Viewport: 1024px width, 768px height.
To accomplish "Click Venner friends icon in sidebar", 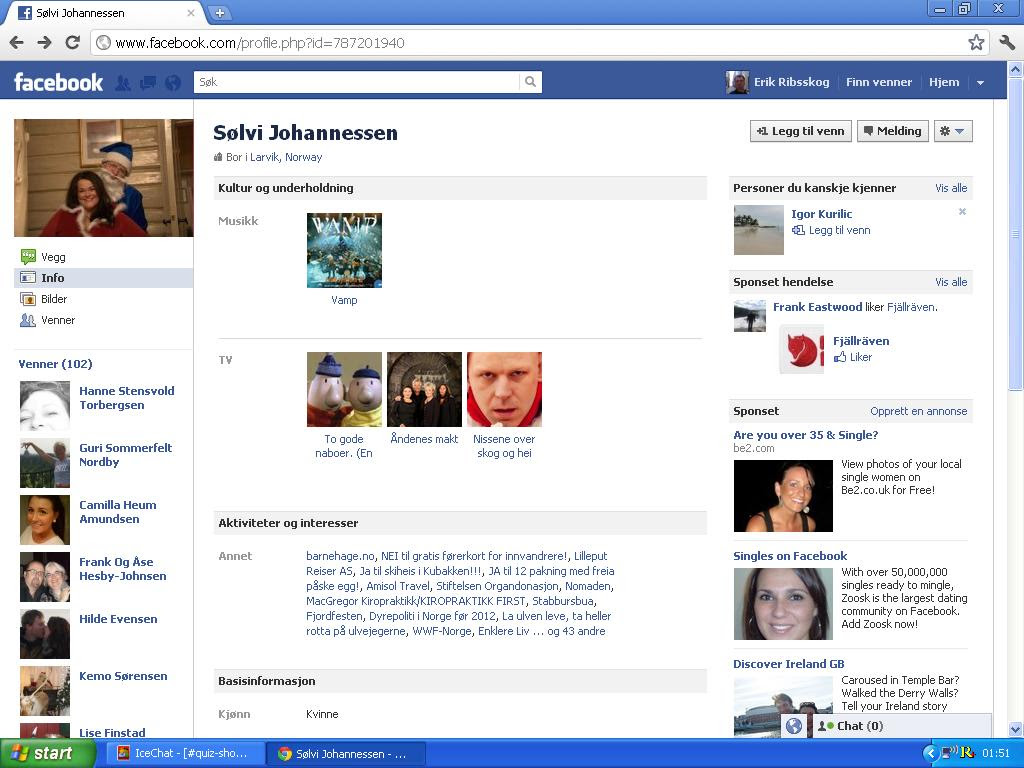I will tap(27, 320).
